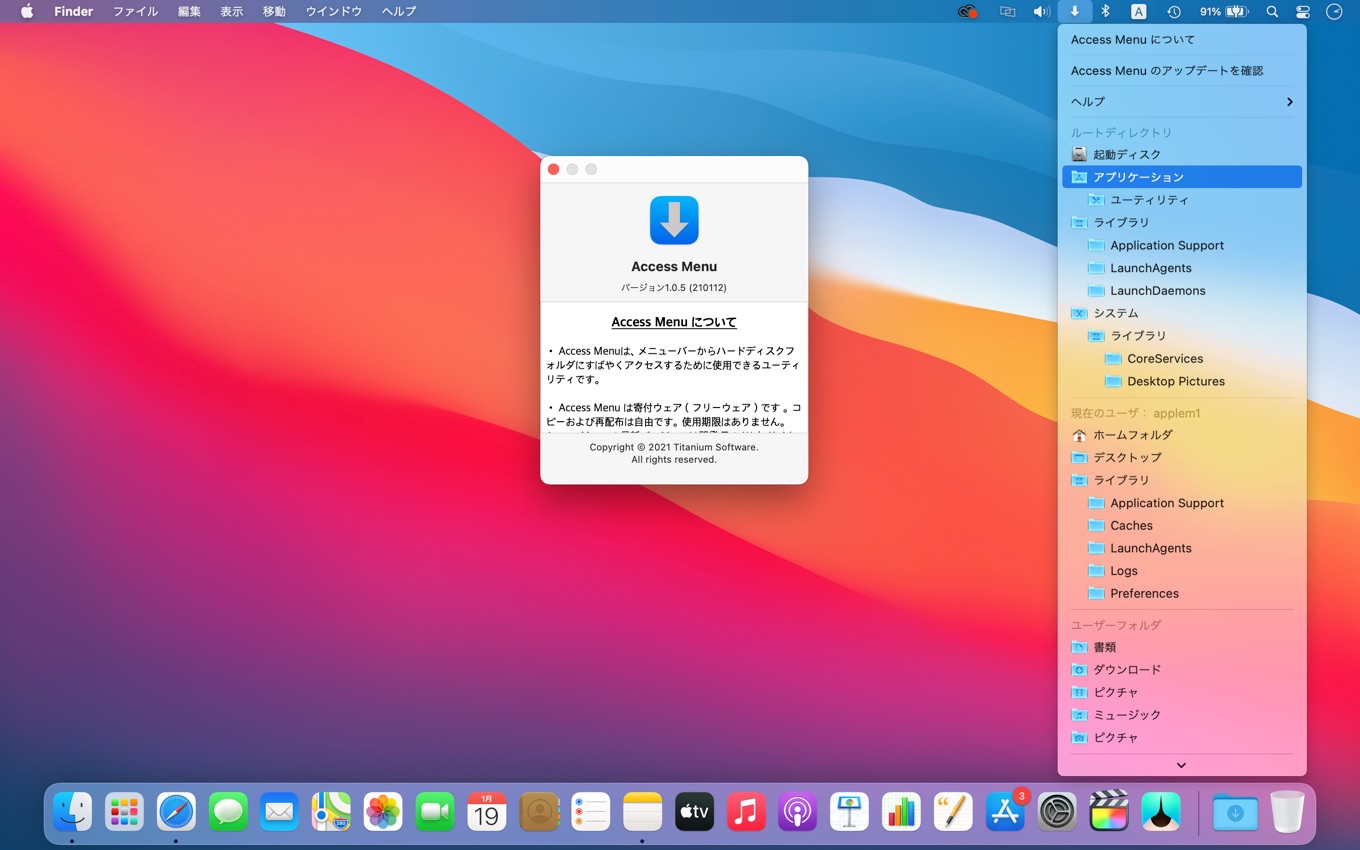Screen dimensions: 1360x850
Task: Open Messages from the Dock
Action: pyautogui.click(x=228, y=811)
